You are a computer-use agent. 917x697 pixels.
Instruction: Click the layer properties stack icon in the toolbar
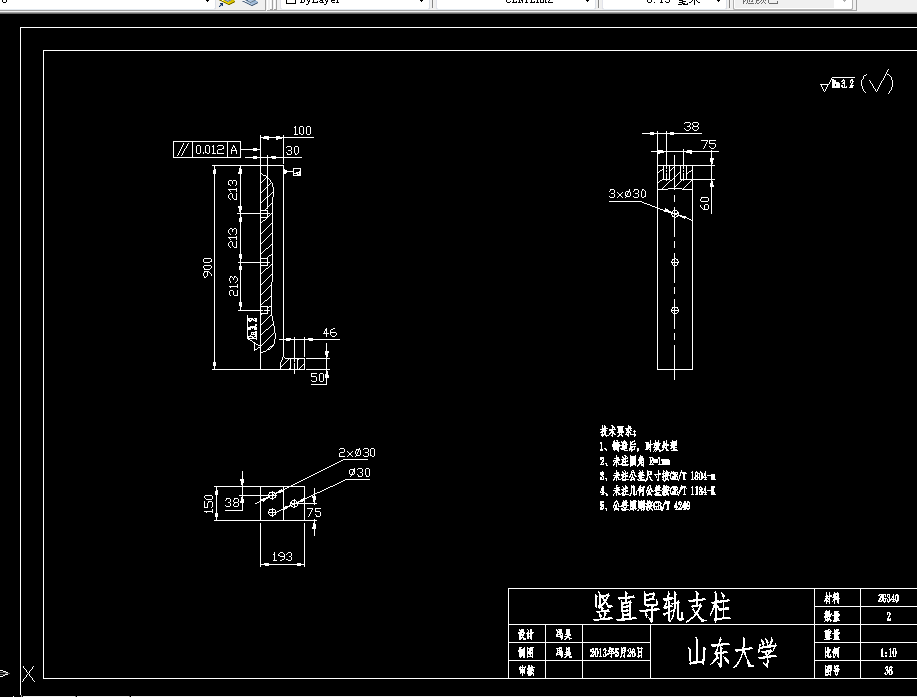point(250,3)
